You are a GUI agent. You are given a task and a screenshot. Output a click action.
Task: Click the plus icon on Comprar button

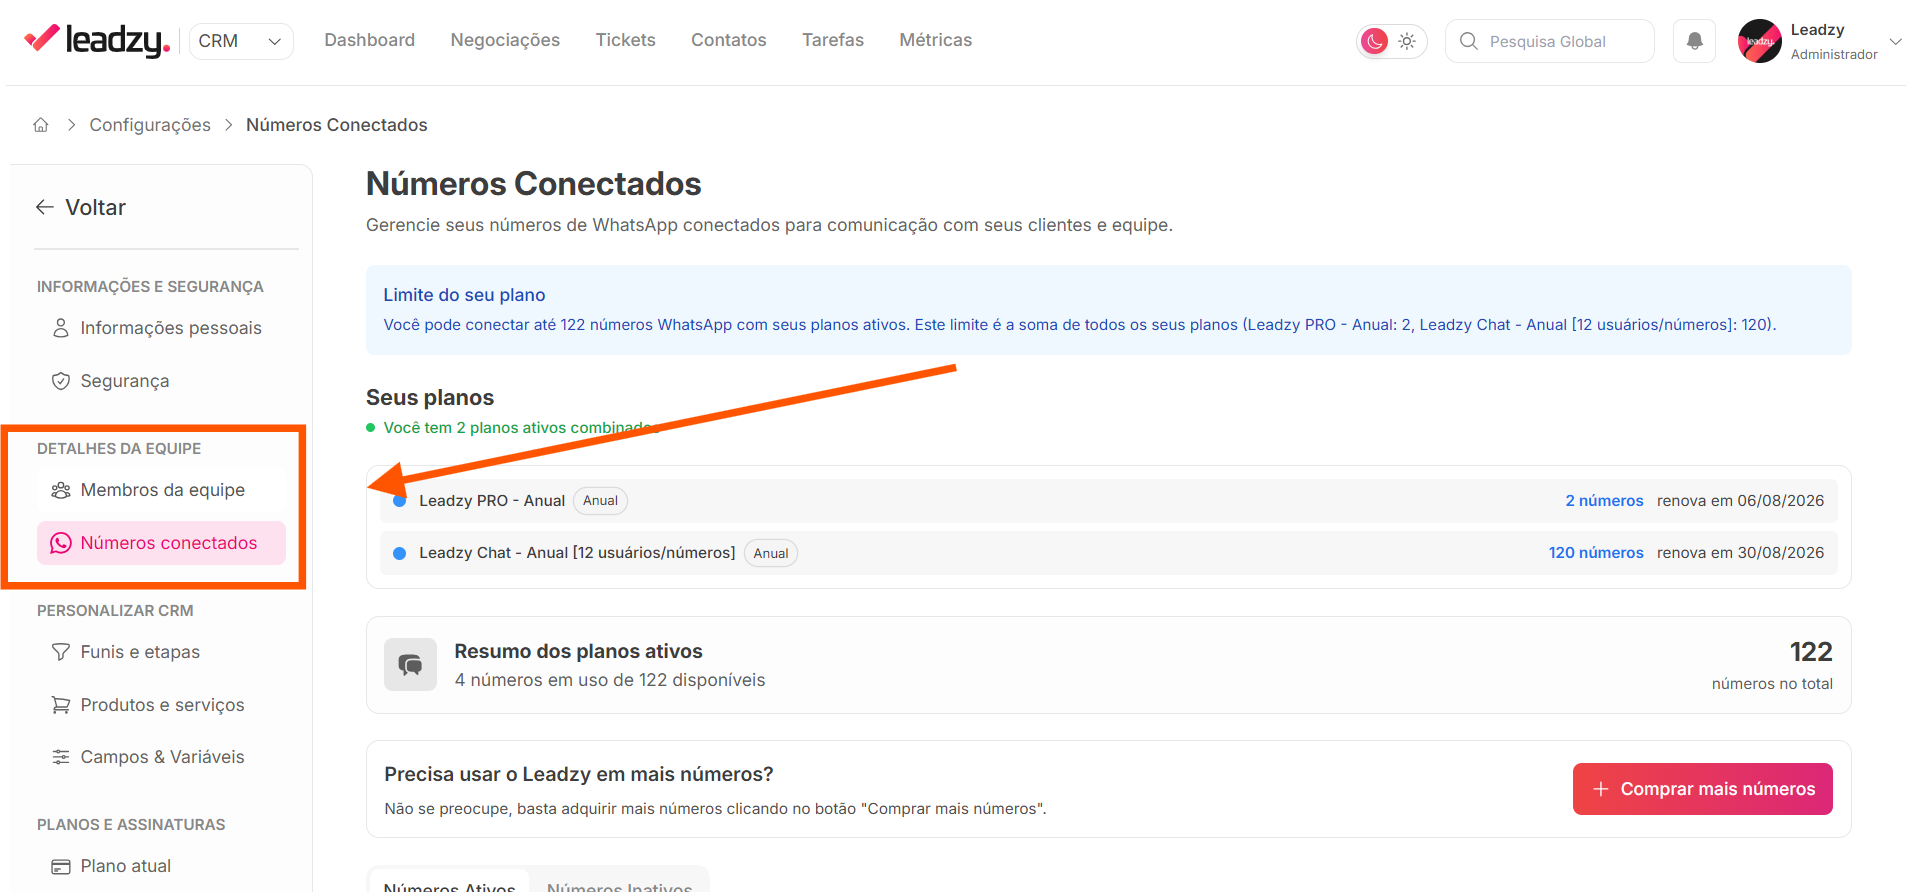[1601, 789]
